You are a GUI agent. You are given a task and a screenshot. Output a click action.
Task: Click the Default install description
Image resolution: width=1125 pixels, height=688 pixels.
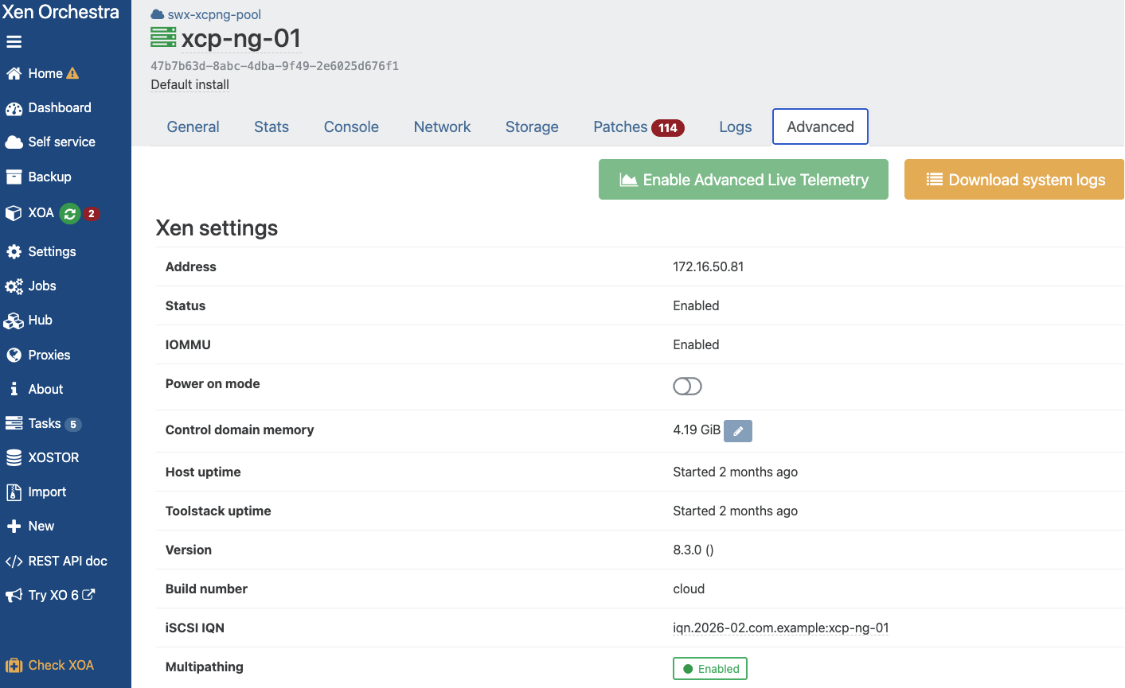click(x=190, y=85)
